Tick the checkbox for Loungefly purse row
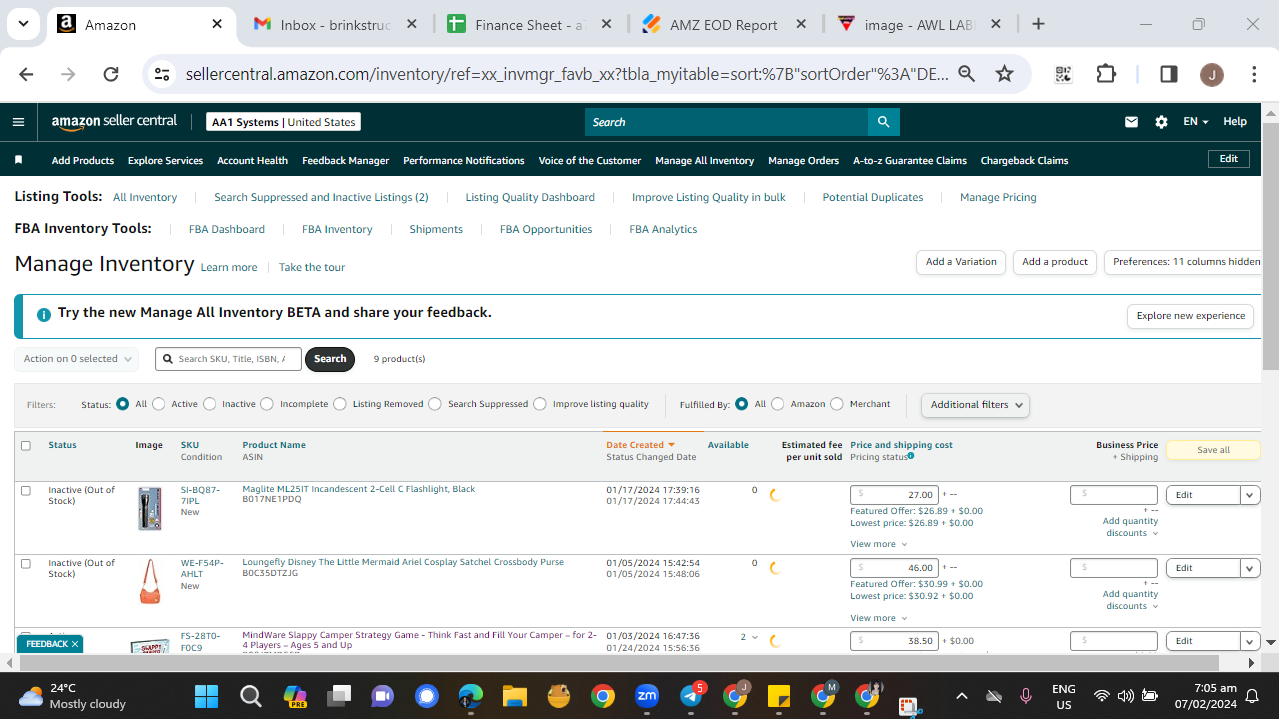Screen dimensions: 1279x719 pyautogui.click(x=26, y=564)
